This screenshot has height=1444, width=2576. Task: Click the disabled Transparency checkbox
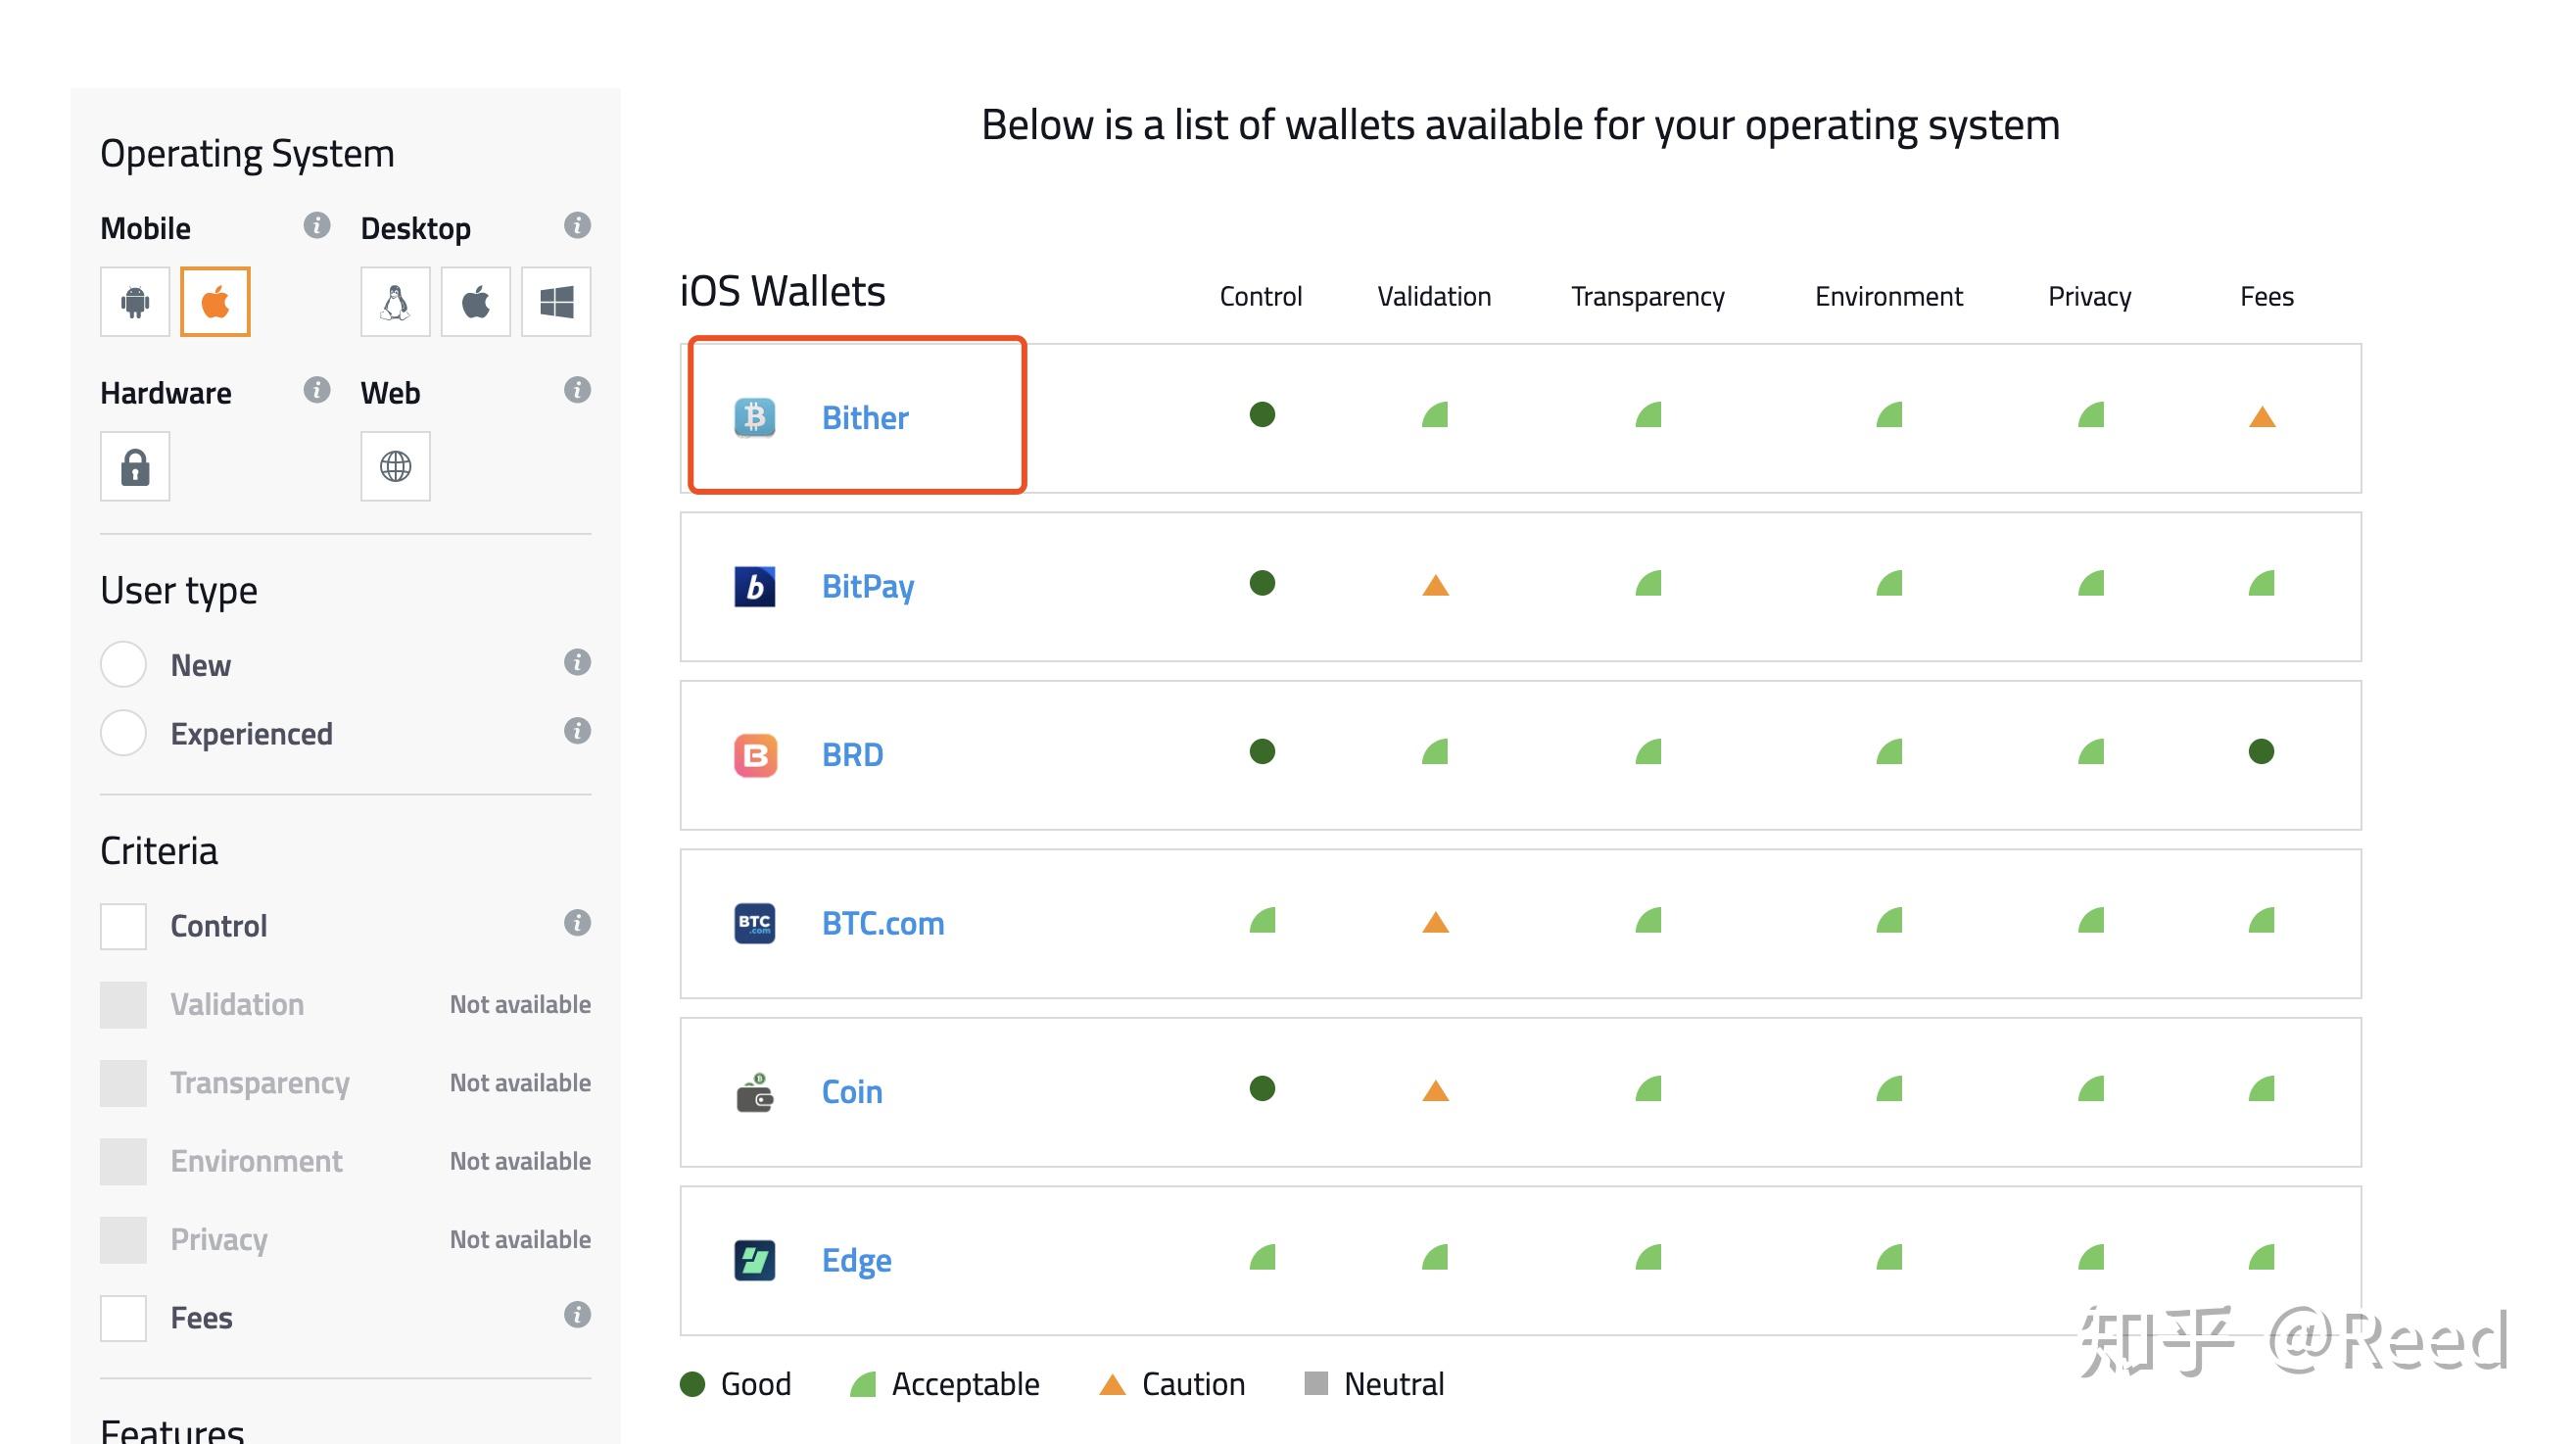123,1083
